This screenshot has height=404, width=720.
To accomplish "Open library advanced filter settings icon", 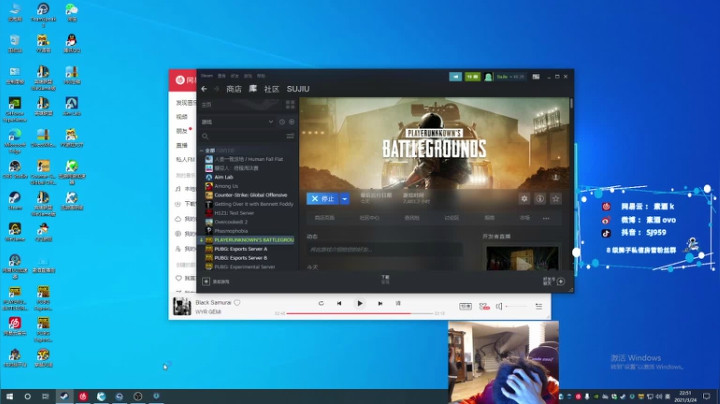I will (x=290, y=136).
